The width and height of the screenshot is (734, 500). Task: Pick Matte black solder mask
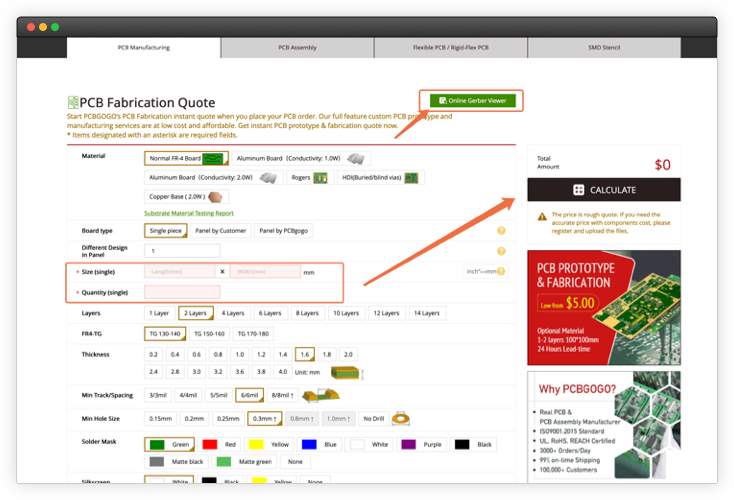click(x=176, y=462)
